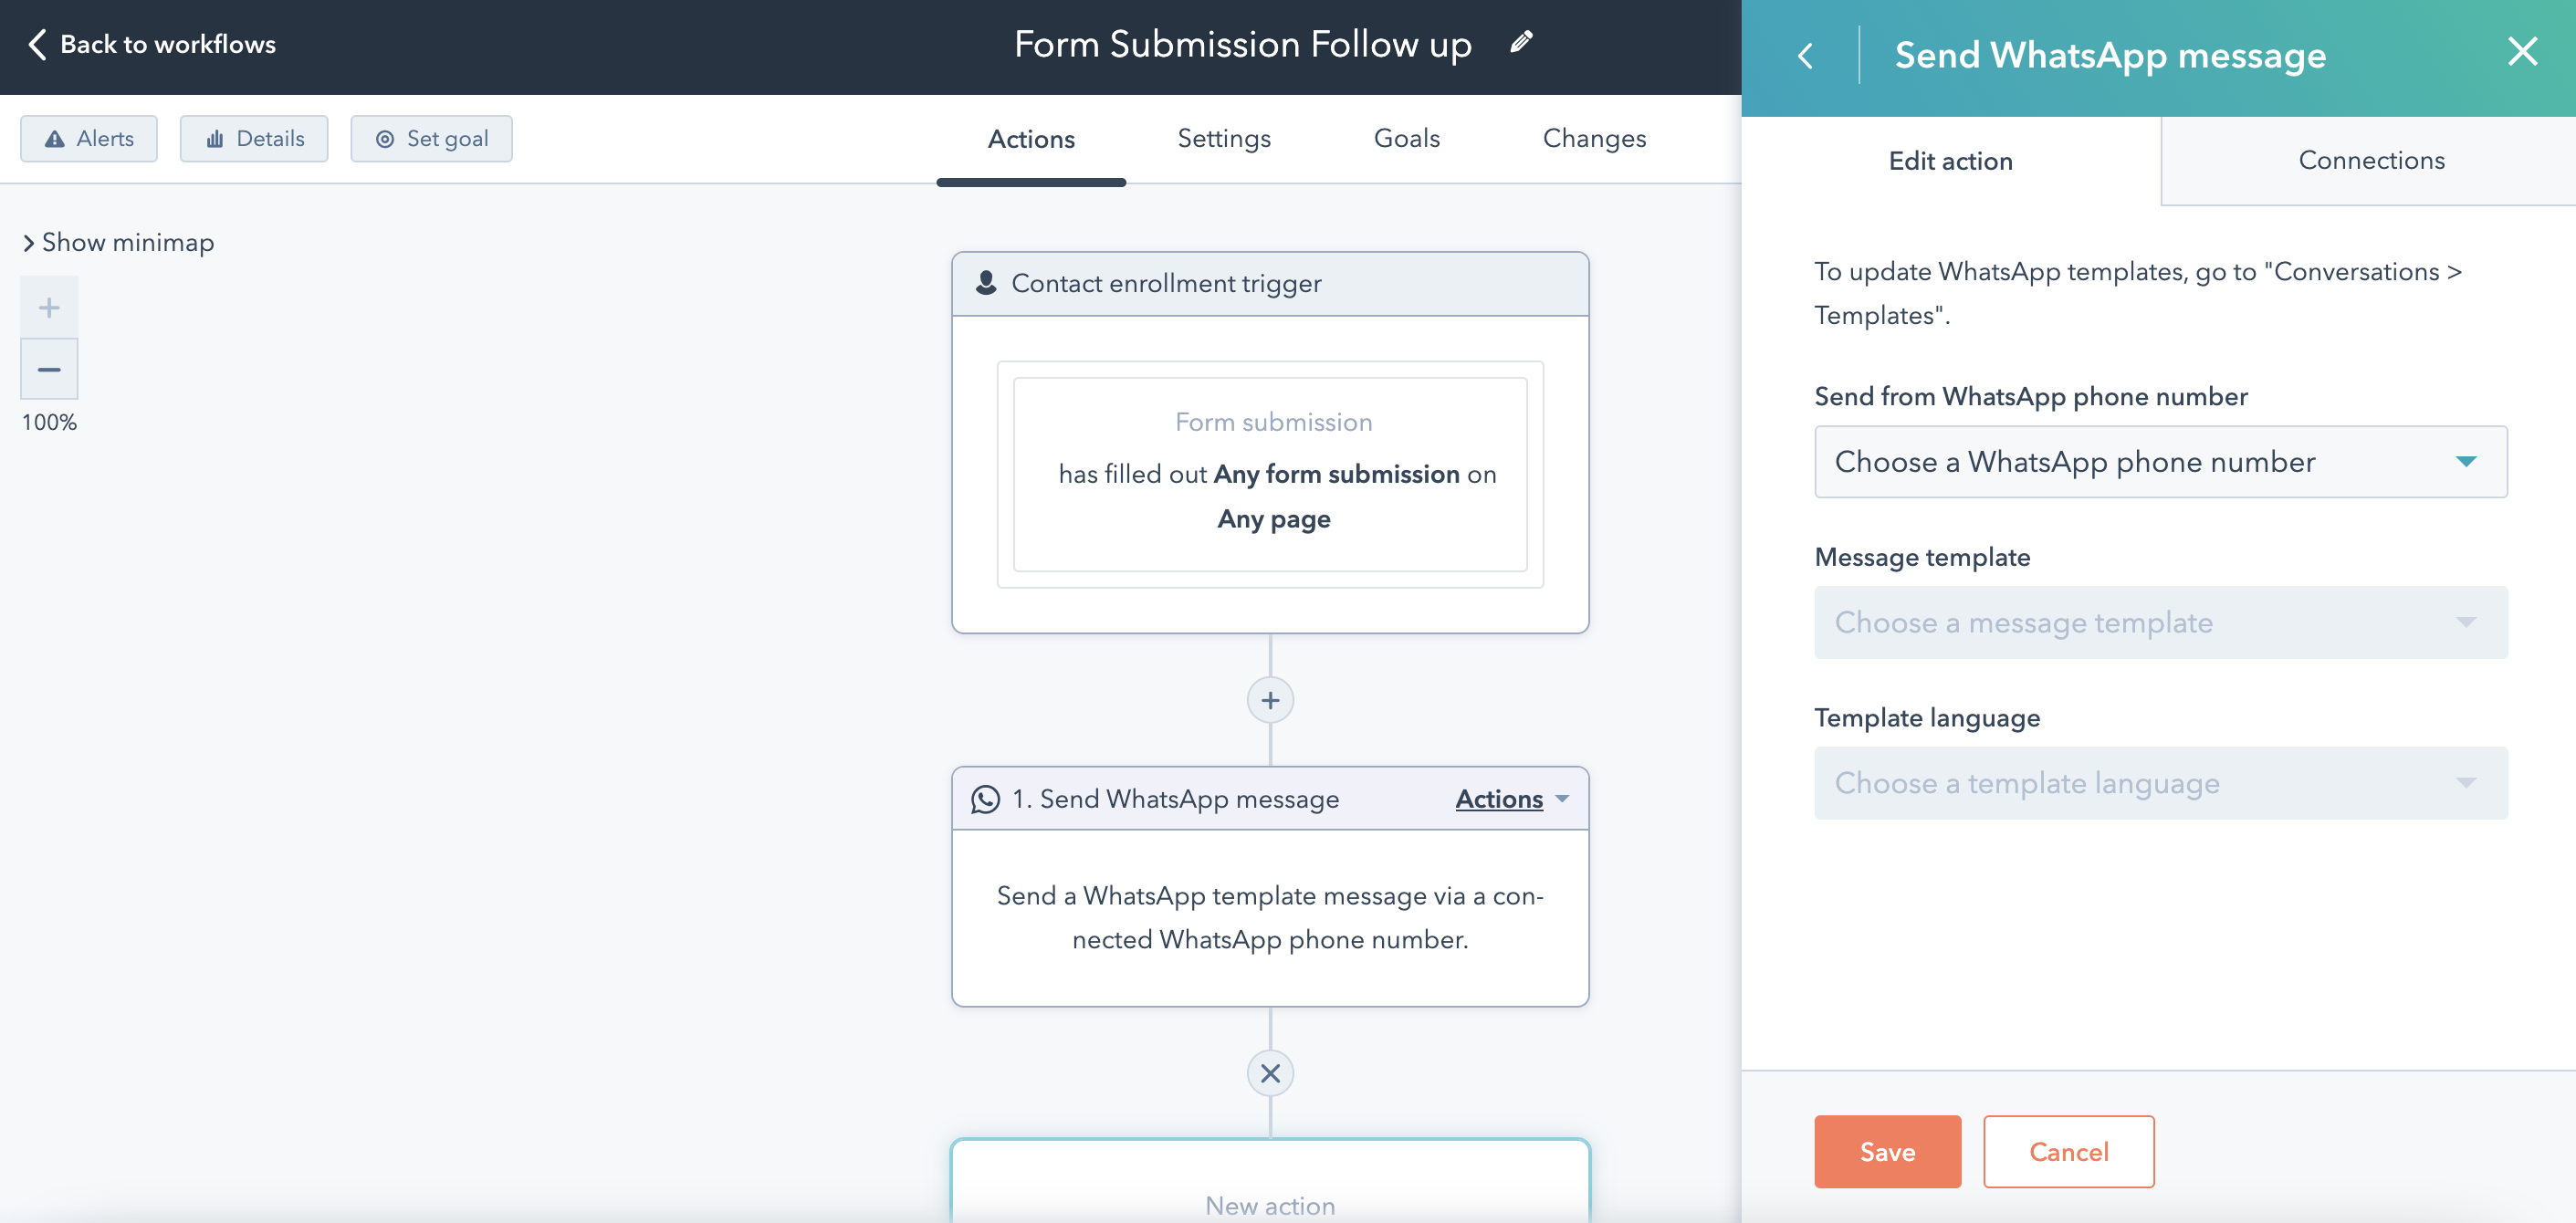Click the contact enrollment trigger icon
2576x1223 pixels.
point(986,282)
